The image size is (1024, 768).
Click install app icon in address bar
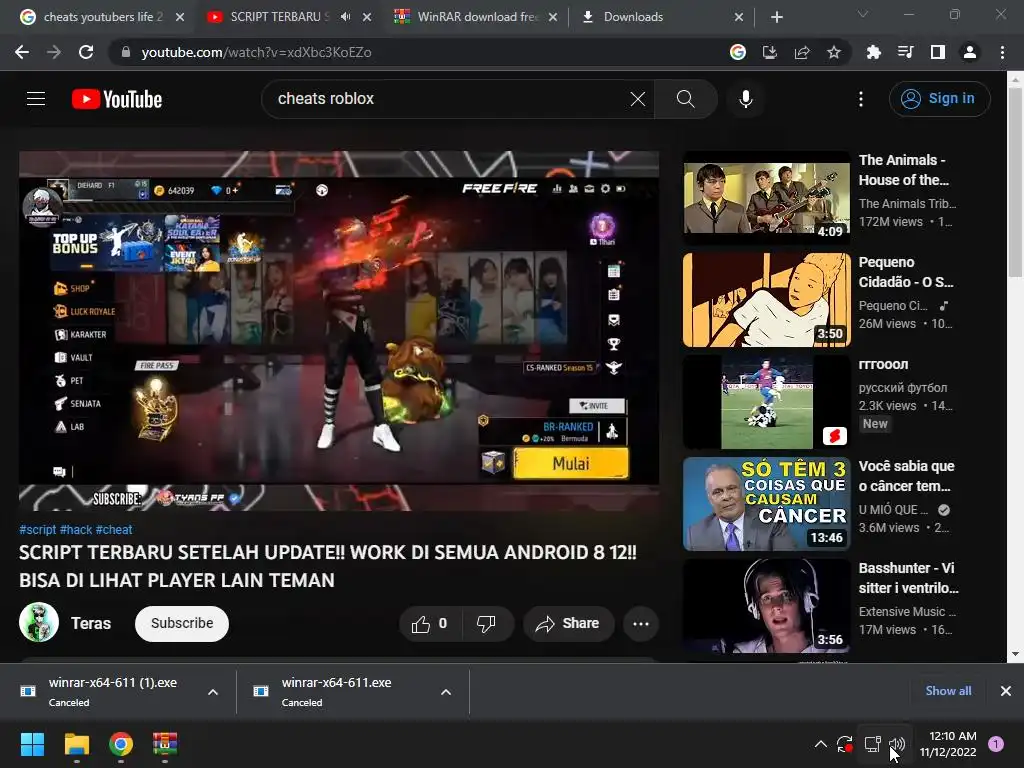point(770,52)
